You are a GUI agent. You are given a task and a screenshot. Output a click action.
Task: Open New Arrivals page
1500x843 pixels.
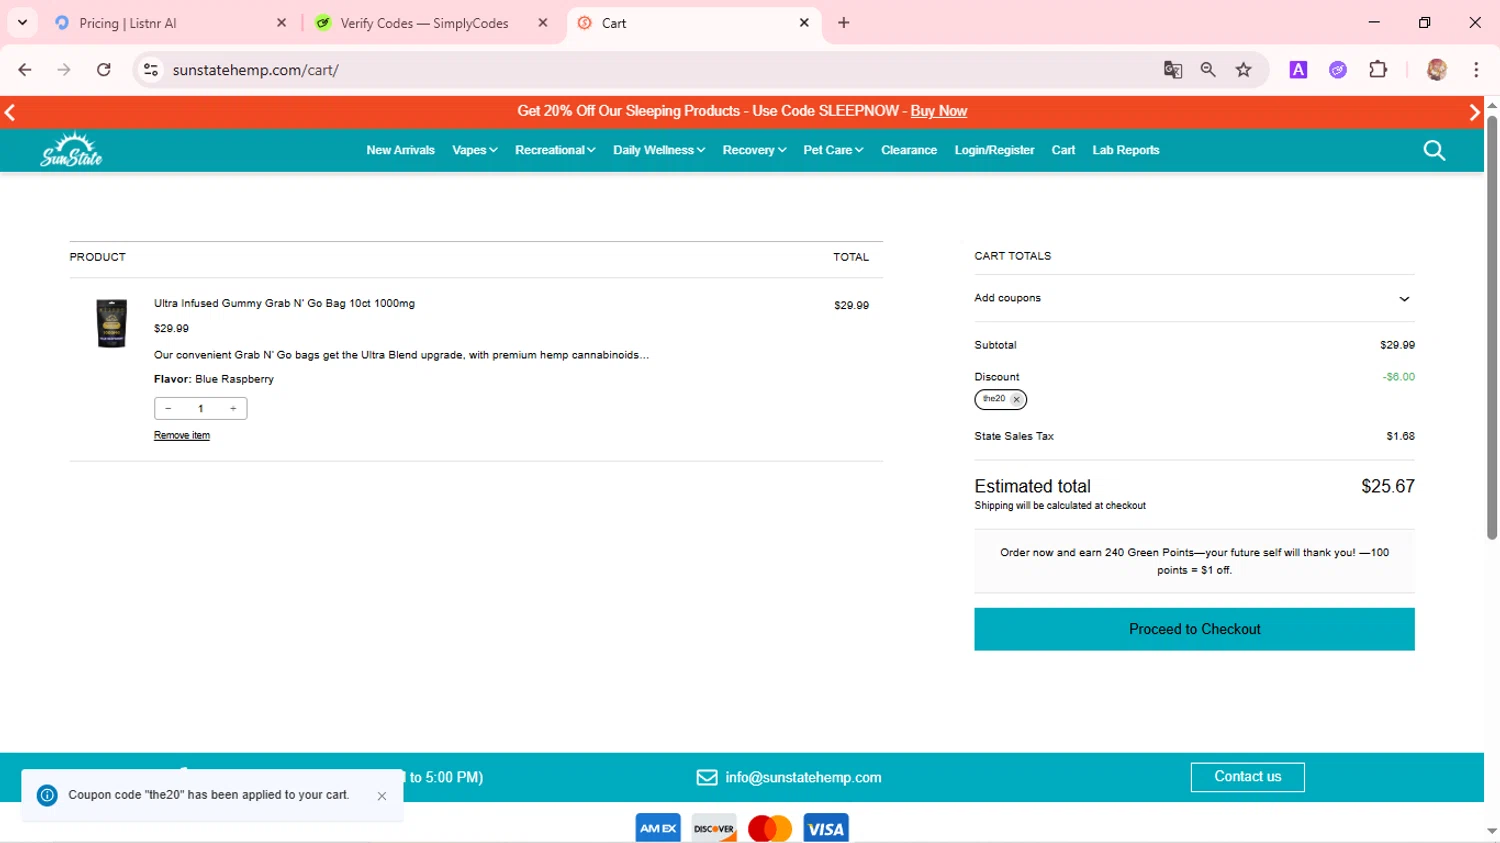pyautogui.click(x=400, y=150)
